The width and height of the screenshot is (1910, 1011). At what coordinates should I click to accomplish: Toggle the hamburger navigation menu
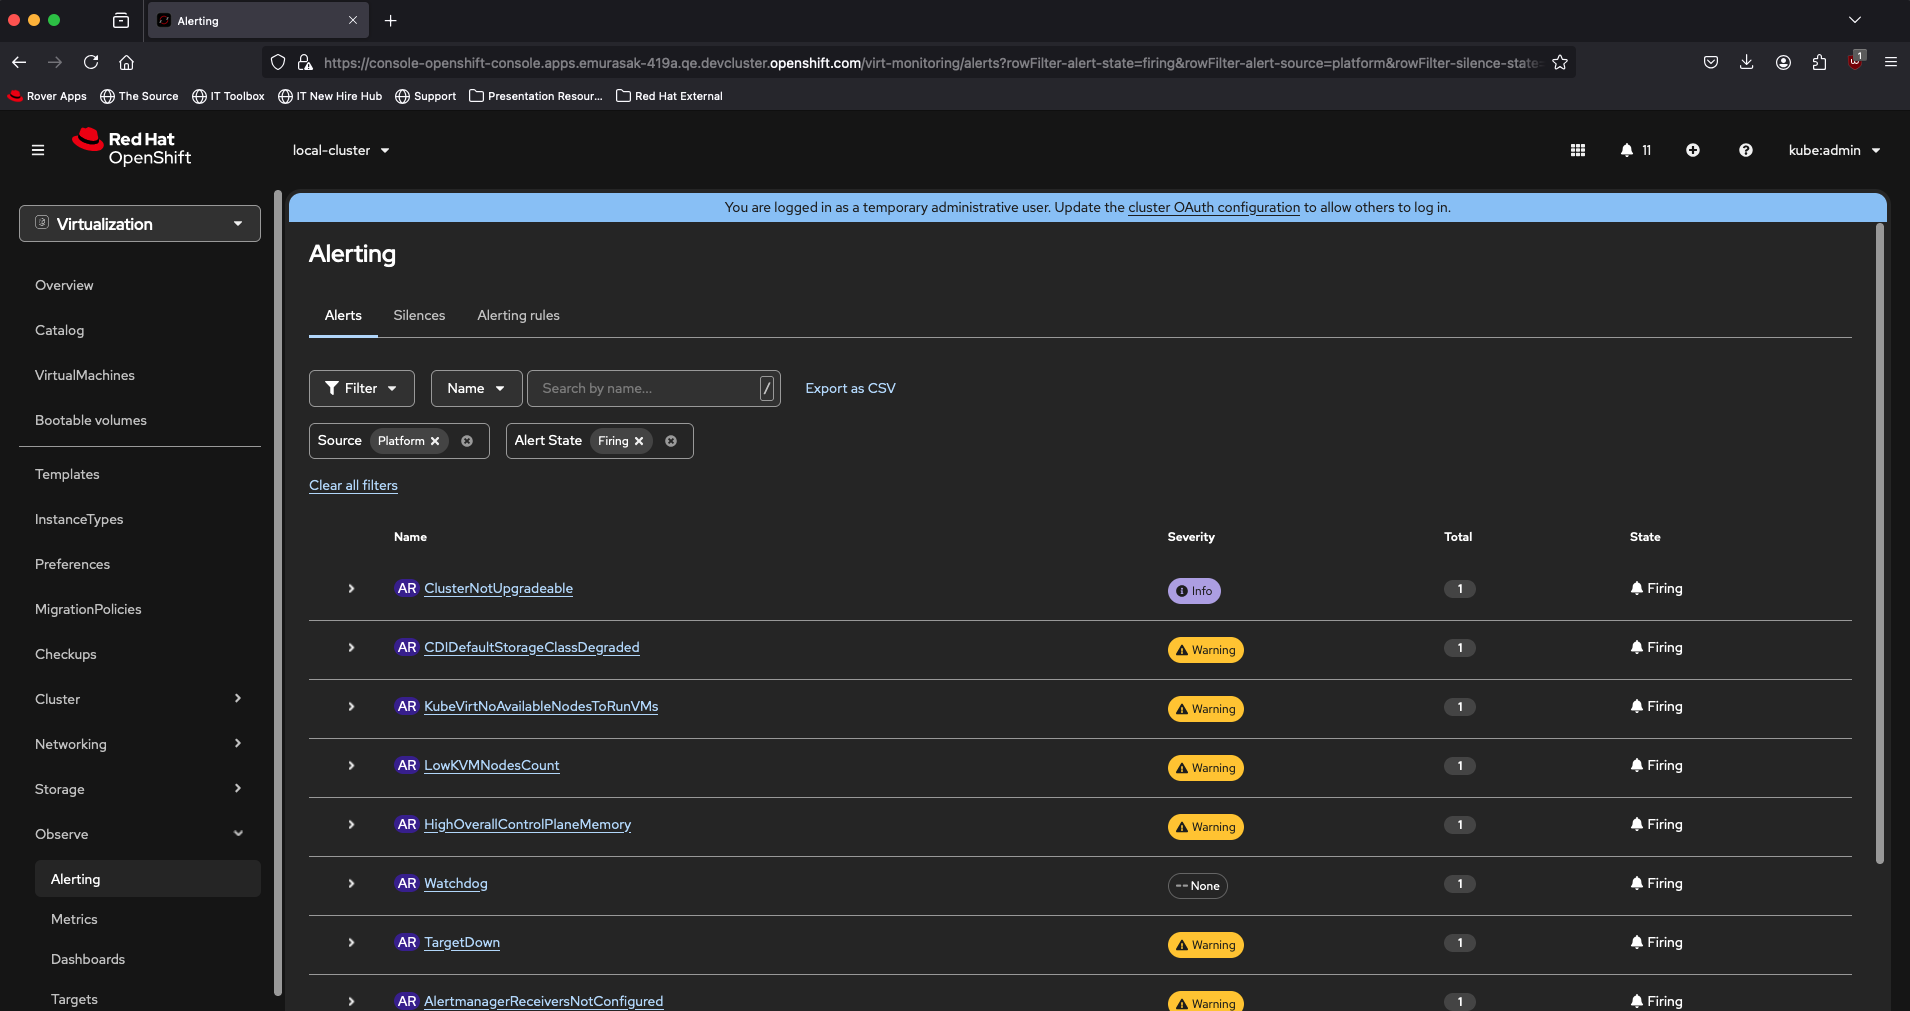pyautogui.click(x=38, y=150)
